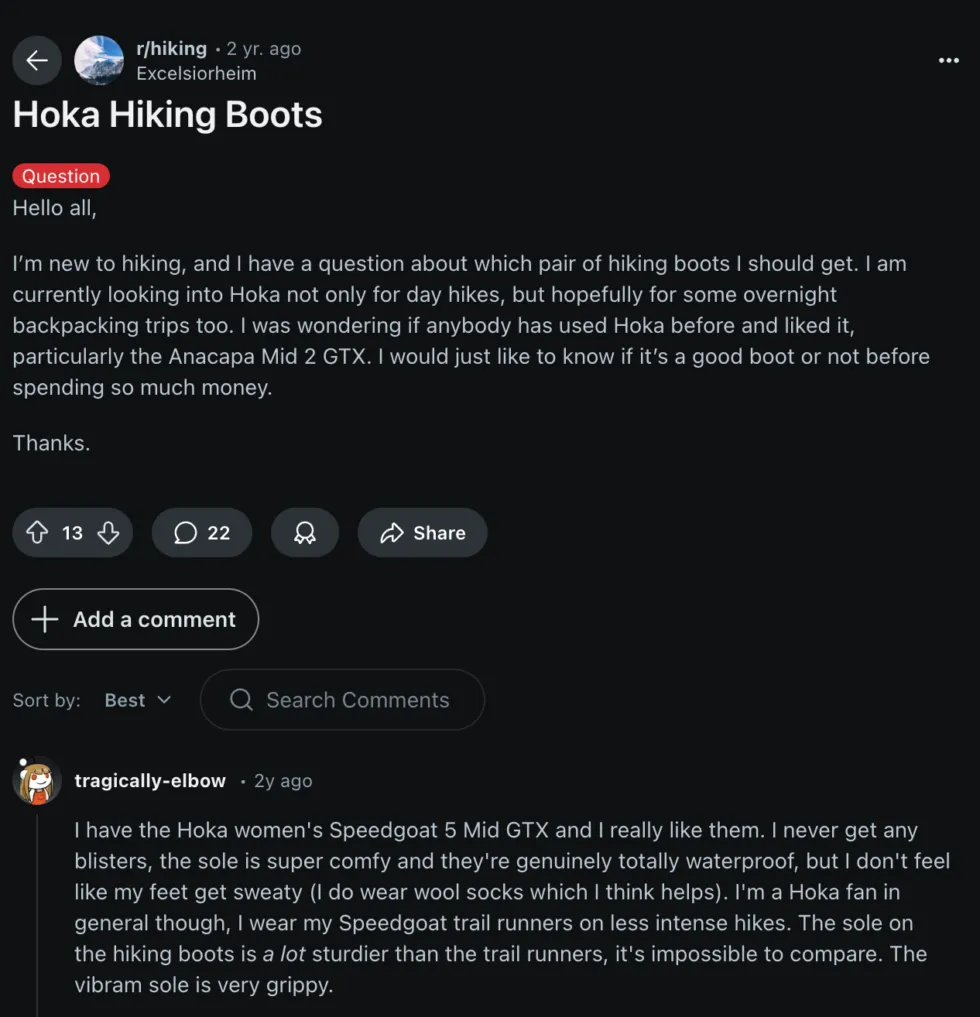980x1017 pixels.
Task: Share the post using the Share button
Action: click(x=422, y=532)
